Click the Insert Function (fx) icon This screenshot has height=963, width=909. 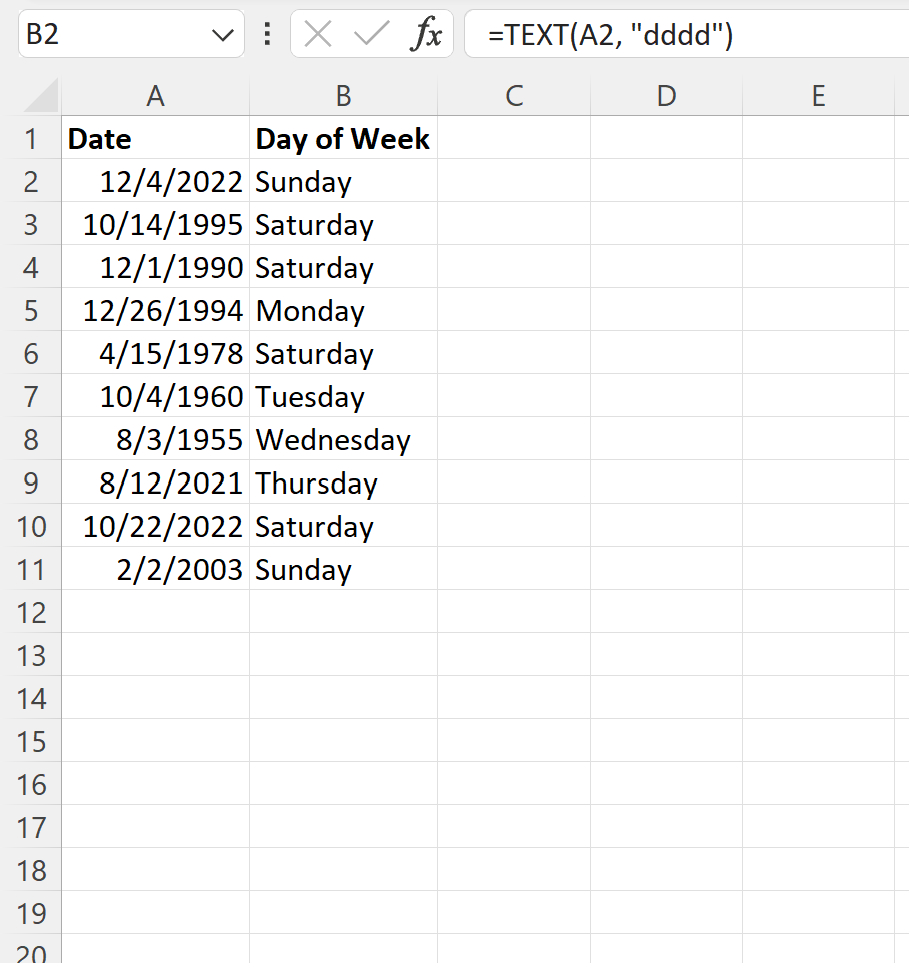click(428, 33)
